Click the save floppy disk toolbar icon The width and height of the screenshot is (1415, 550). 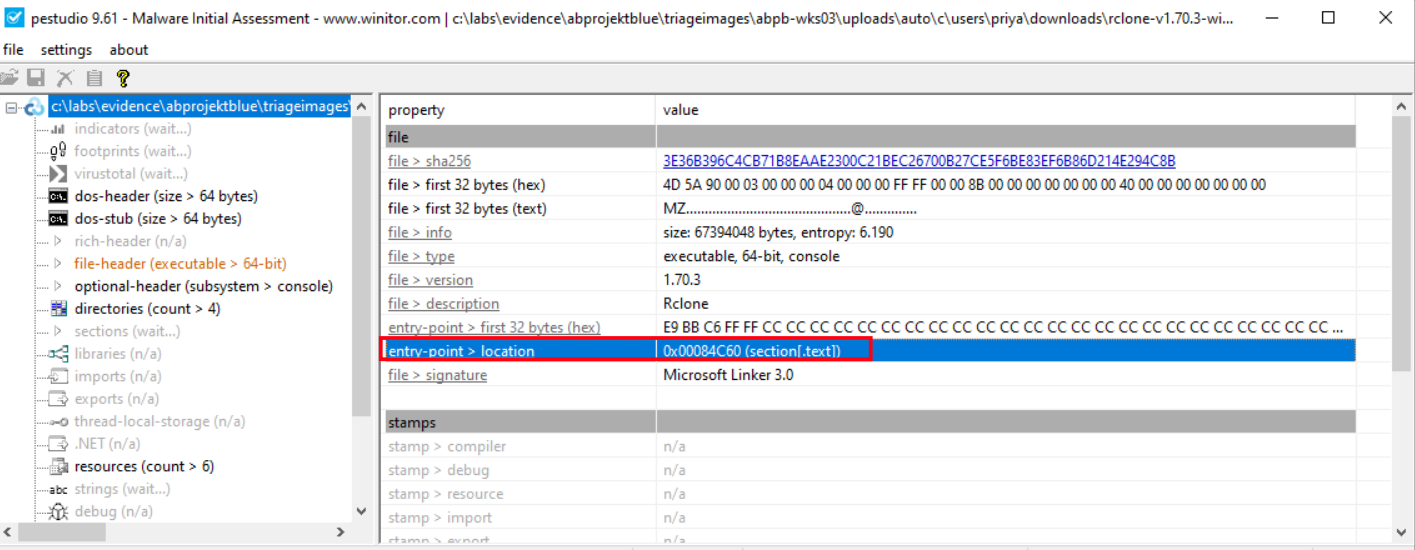coord(37,78)
